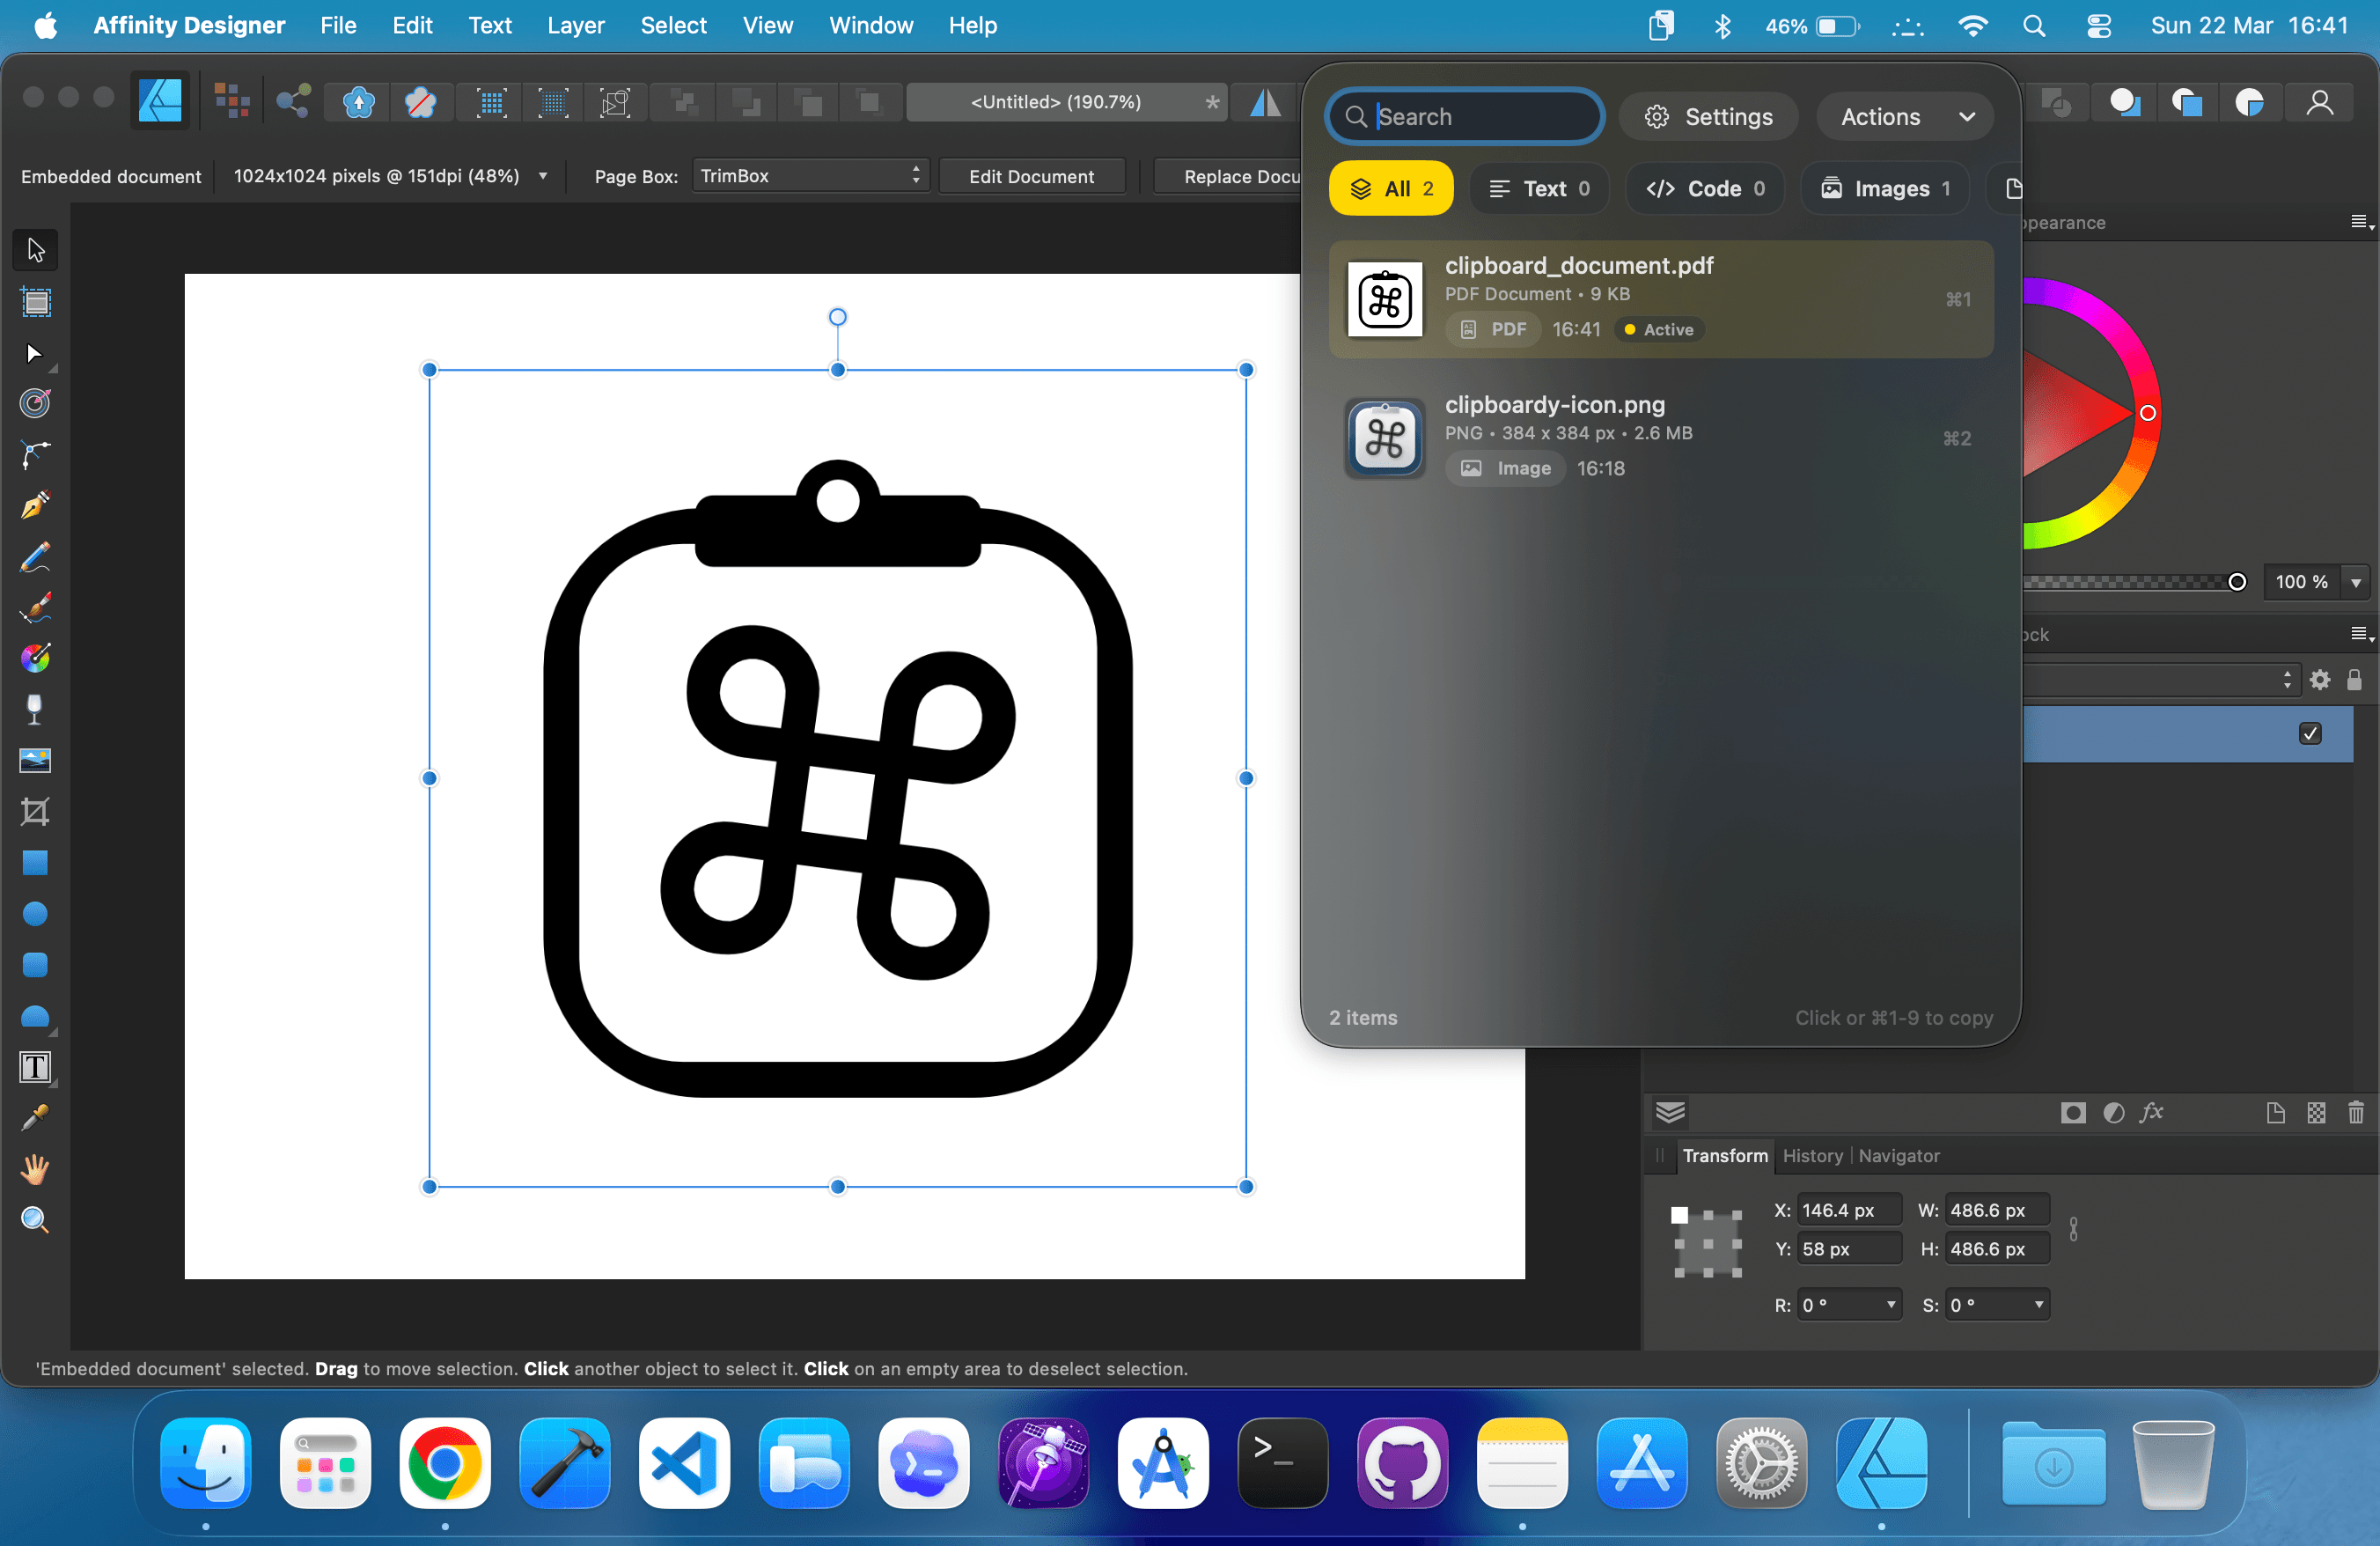Select the Node tool
2380x1546 pixels.
pos(35,355)
